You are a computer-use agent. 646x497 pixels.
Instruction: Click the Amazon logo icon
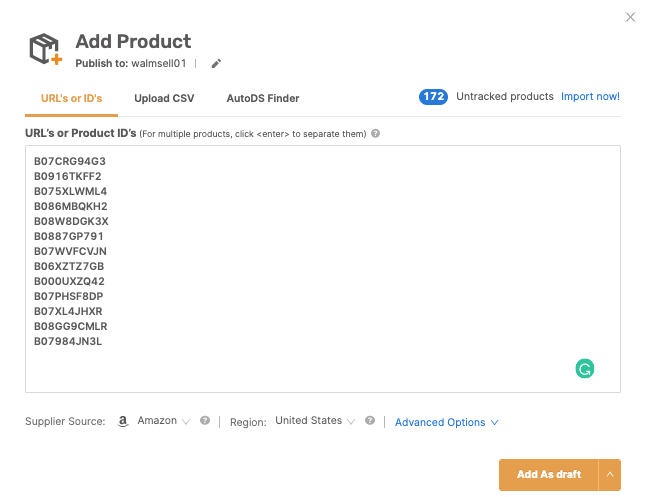[x=123, y=421]
